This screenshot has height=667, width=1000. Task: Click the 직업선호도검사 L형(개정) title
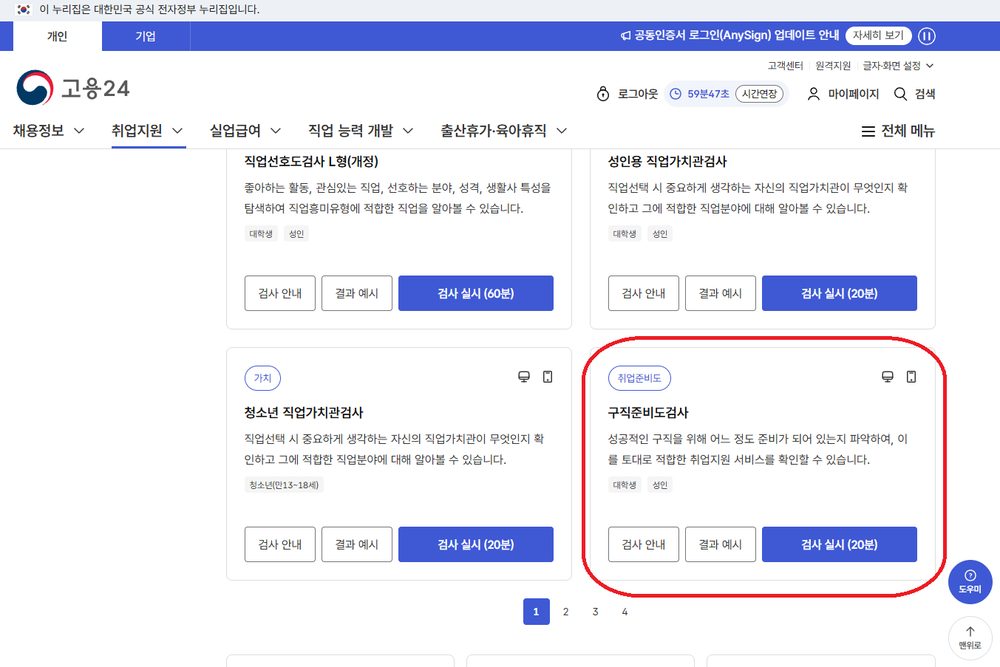click(x=311, y=161)
